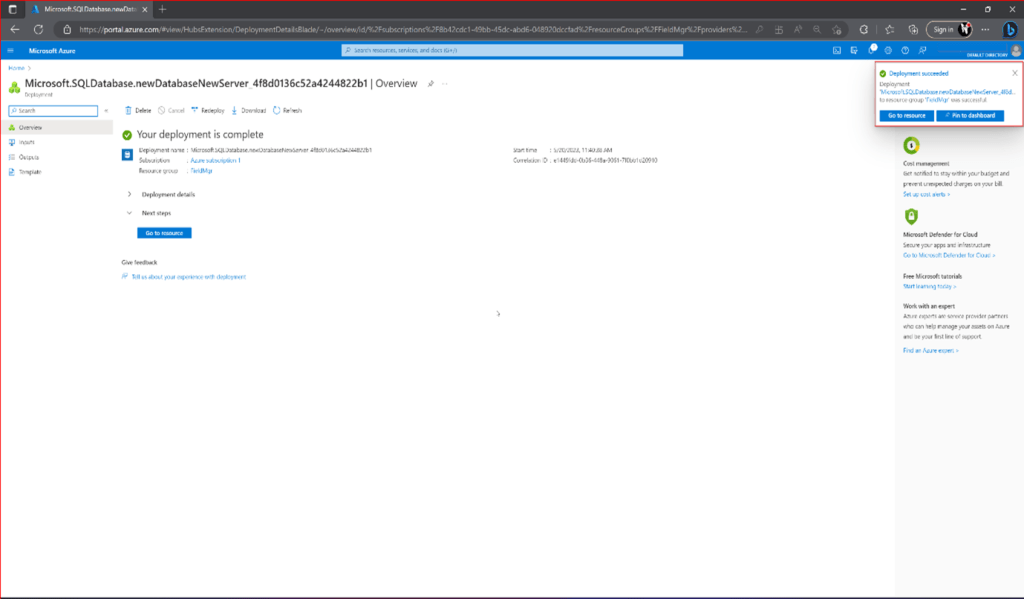This screenshot has width=1024, height=599.
Task: Open browser Settings and more ellipsis
Action: [985, 29]
